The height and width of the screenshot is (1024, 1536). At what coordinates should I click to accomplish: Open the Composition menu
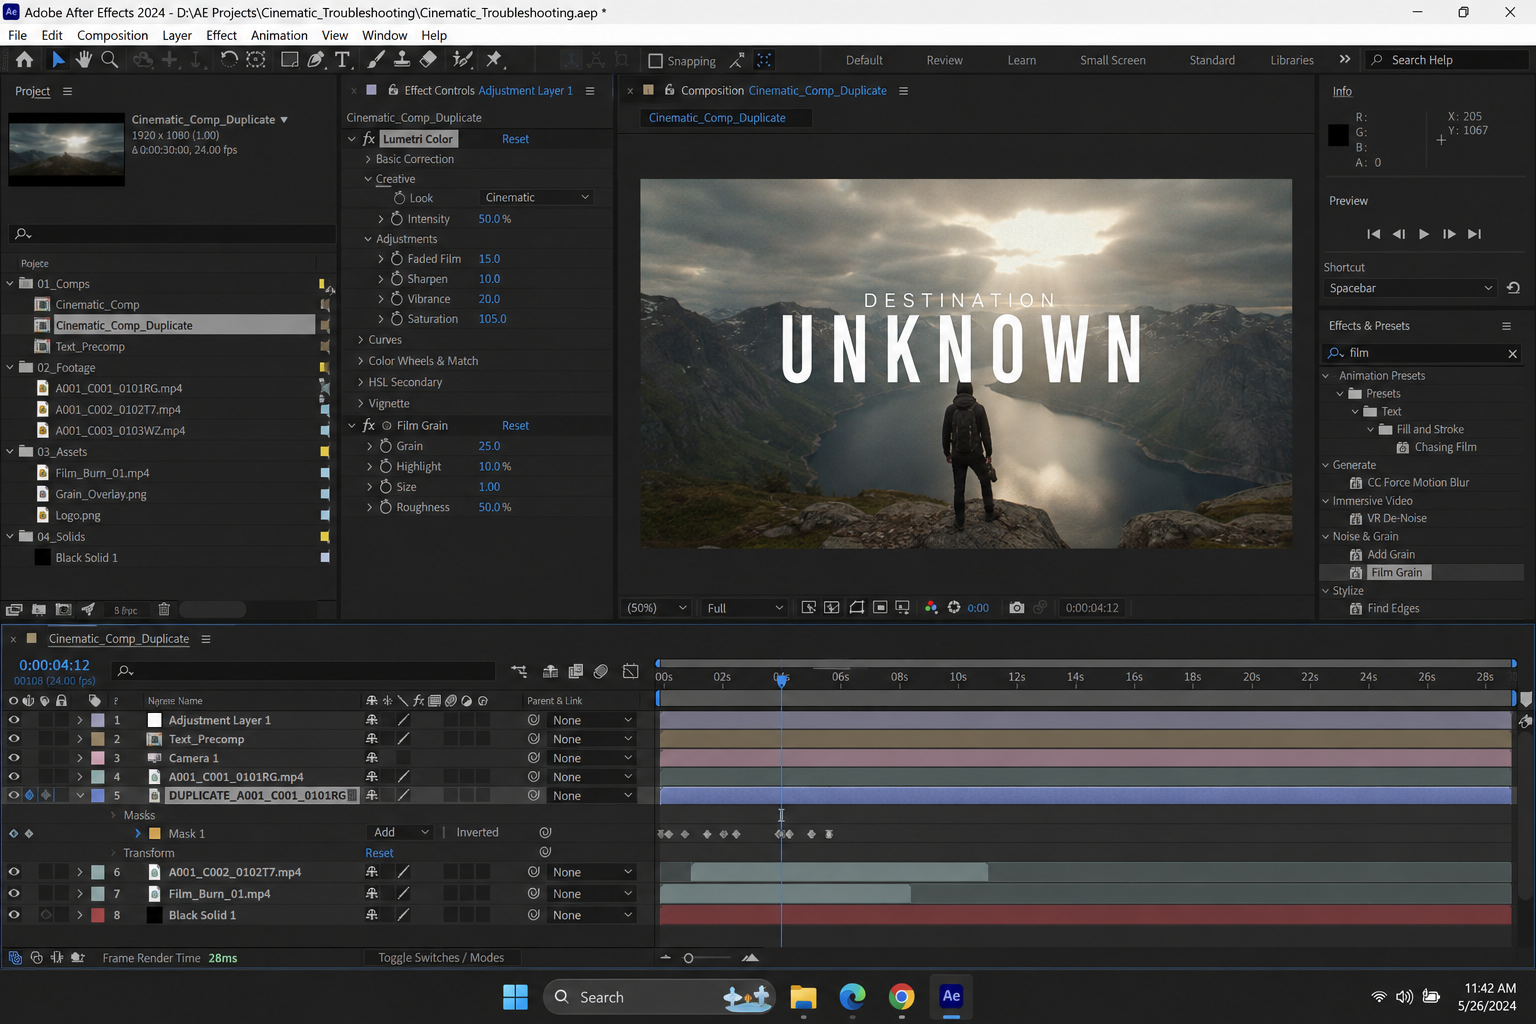point(112,35)
